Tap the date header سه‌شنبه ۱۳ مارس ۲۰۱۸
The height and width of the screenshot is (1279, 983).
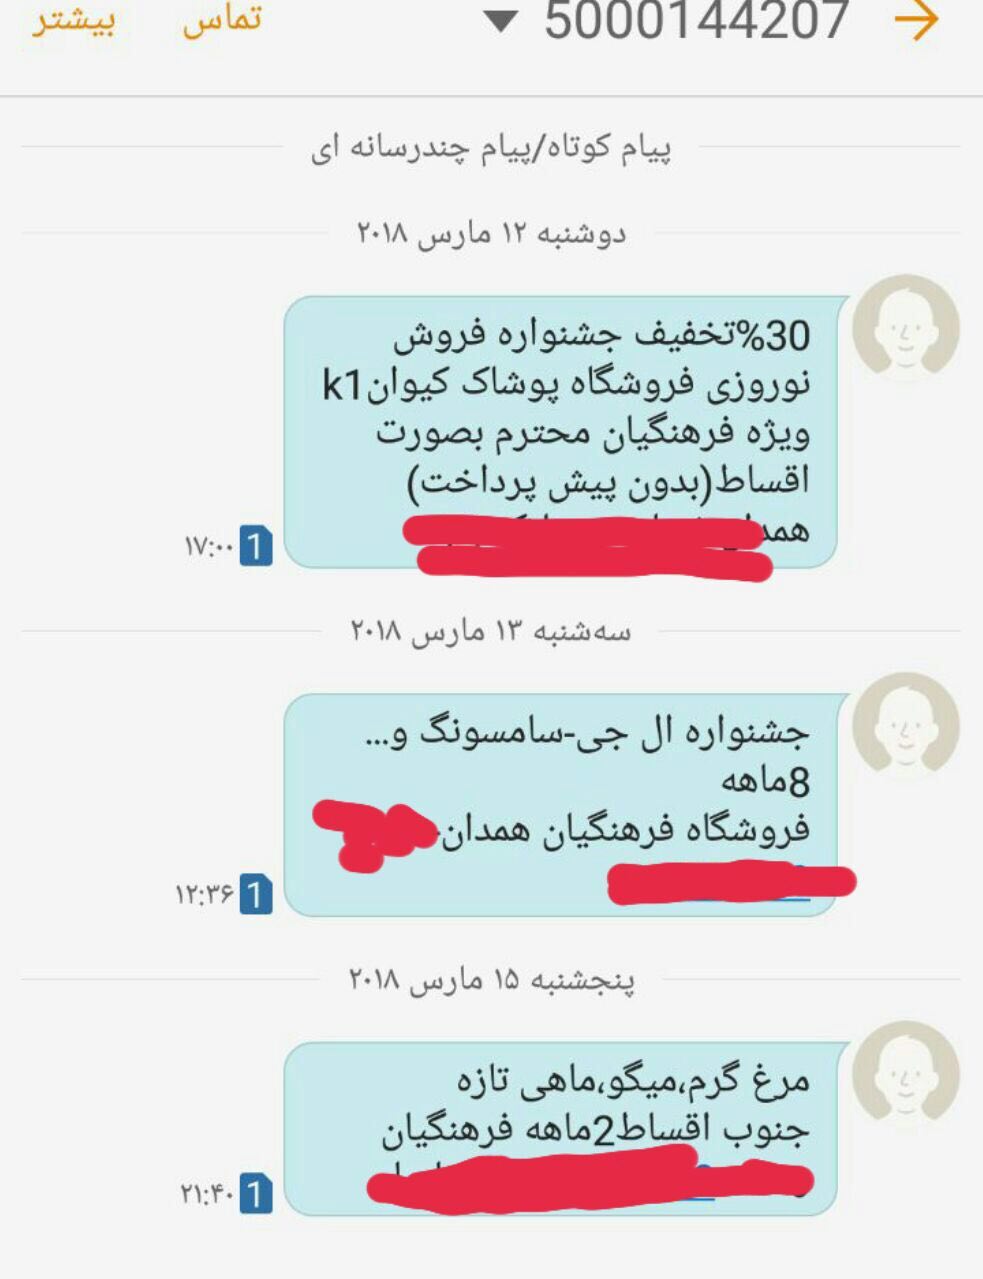point(491,631)
